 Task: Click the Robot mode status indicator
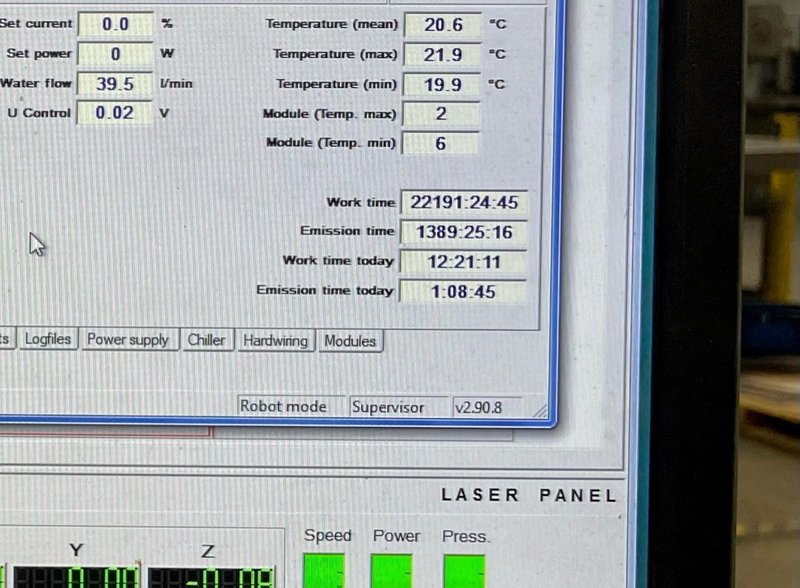tap(287, 406)
